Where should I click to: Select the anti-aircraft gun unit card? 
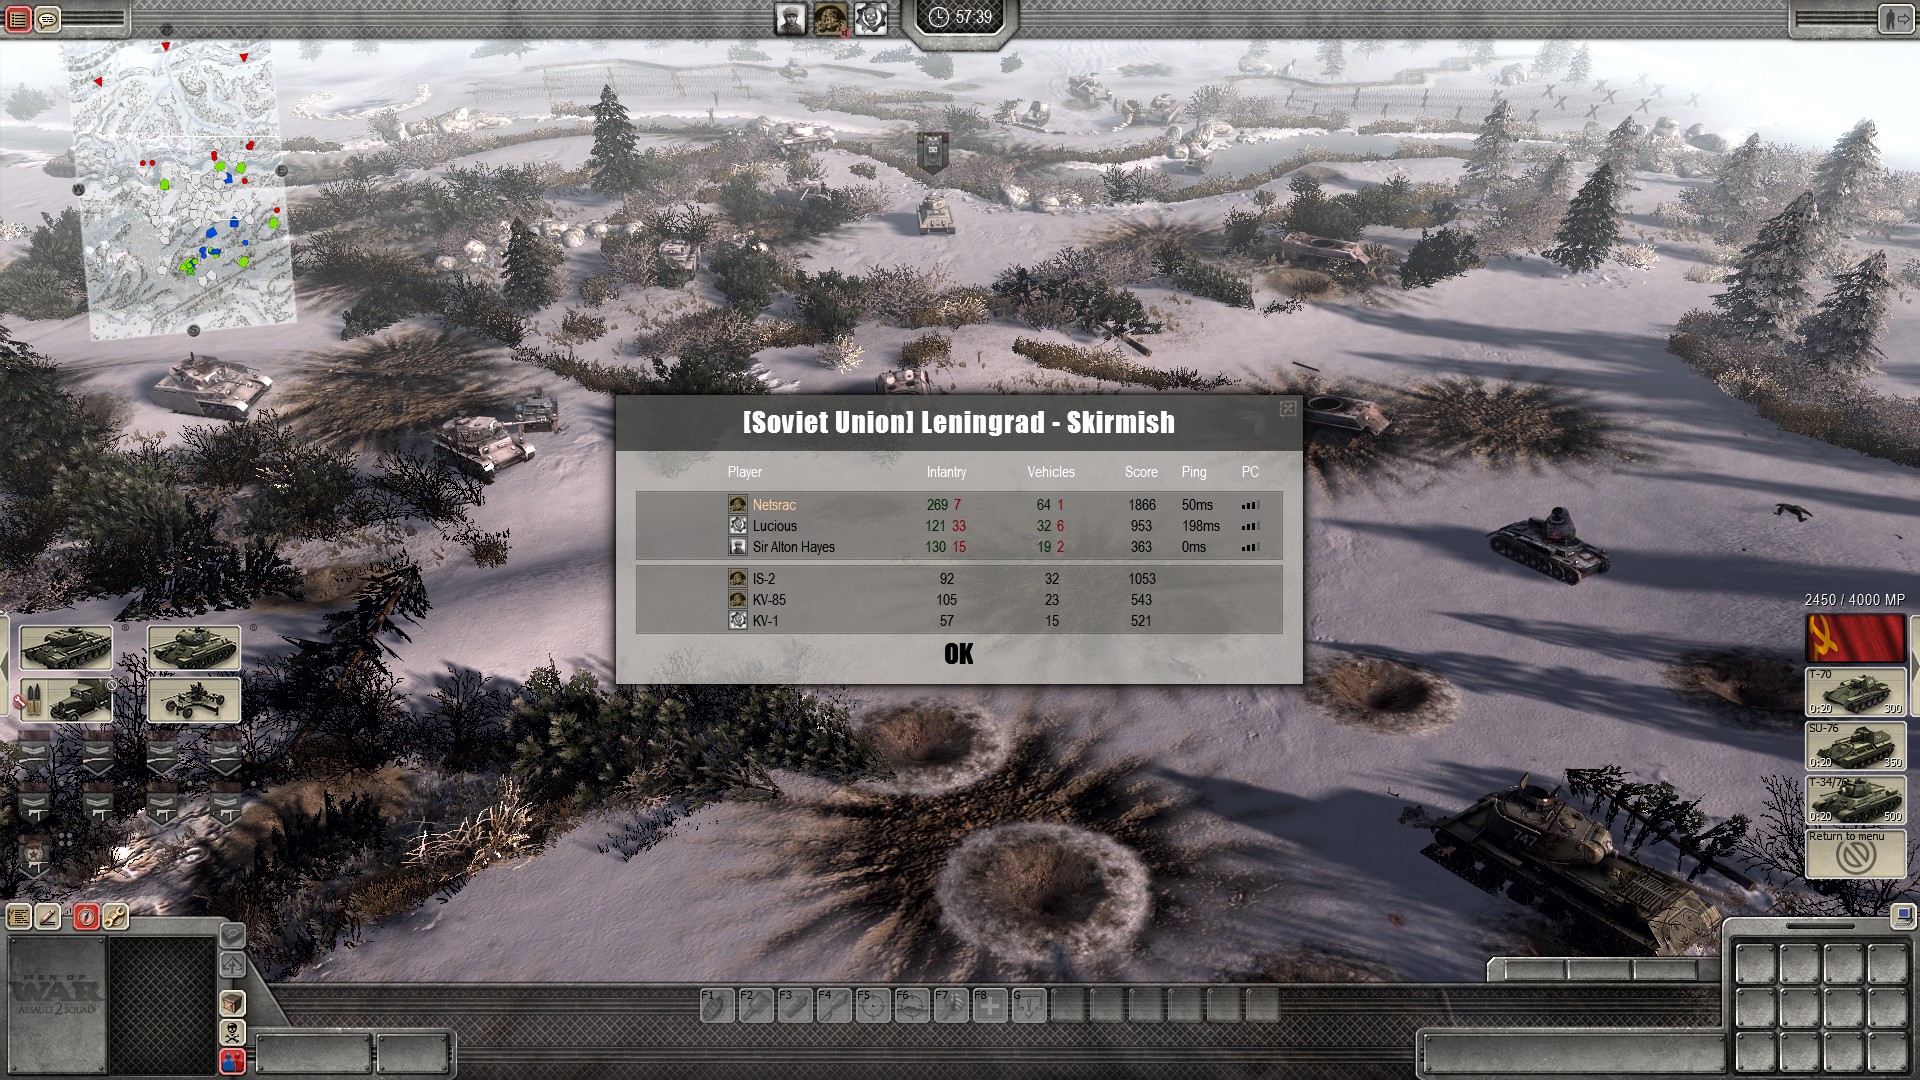point(194,699)
